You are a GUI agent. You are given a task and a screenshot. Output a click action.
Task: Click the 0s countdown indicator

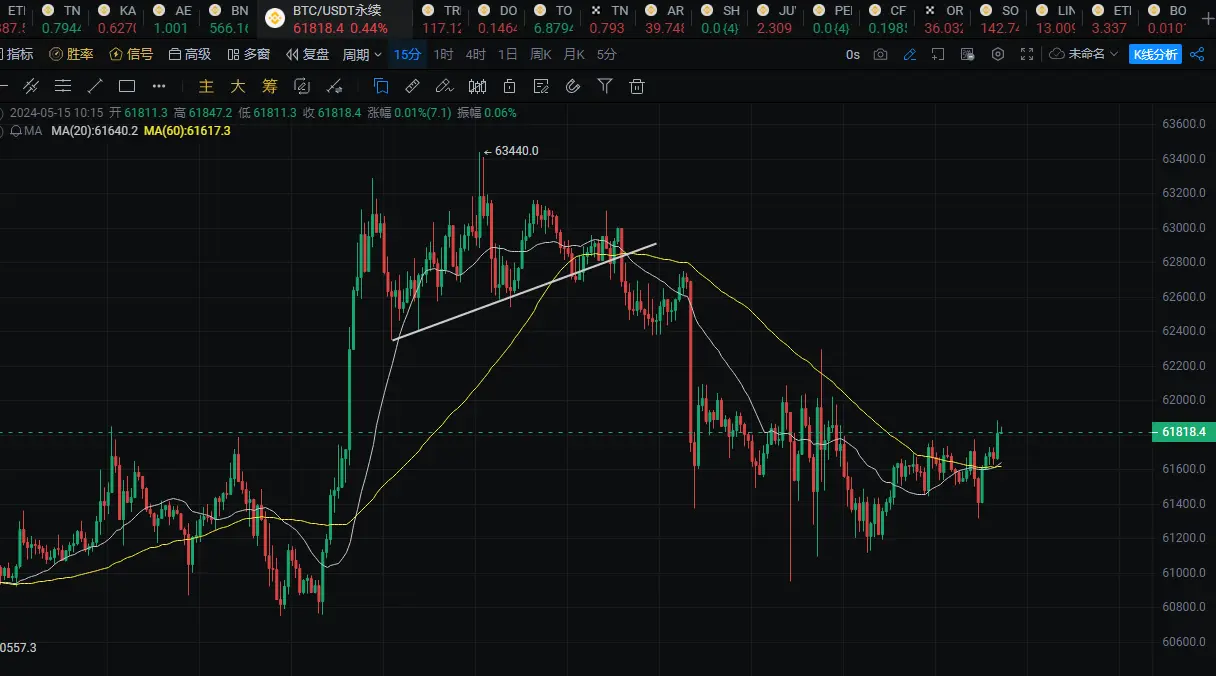click(852, 54)
